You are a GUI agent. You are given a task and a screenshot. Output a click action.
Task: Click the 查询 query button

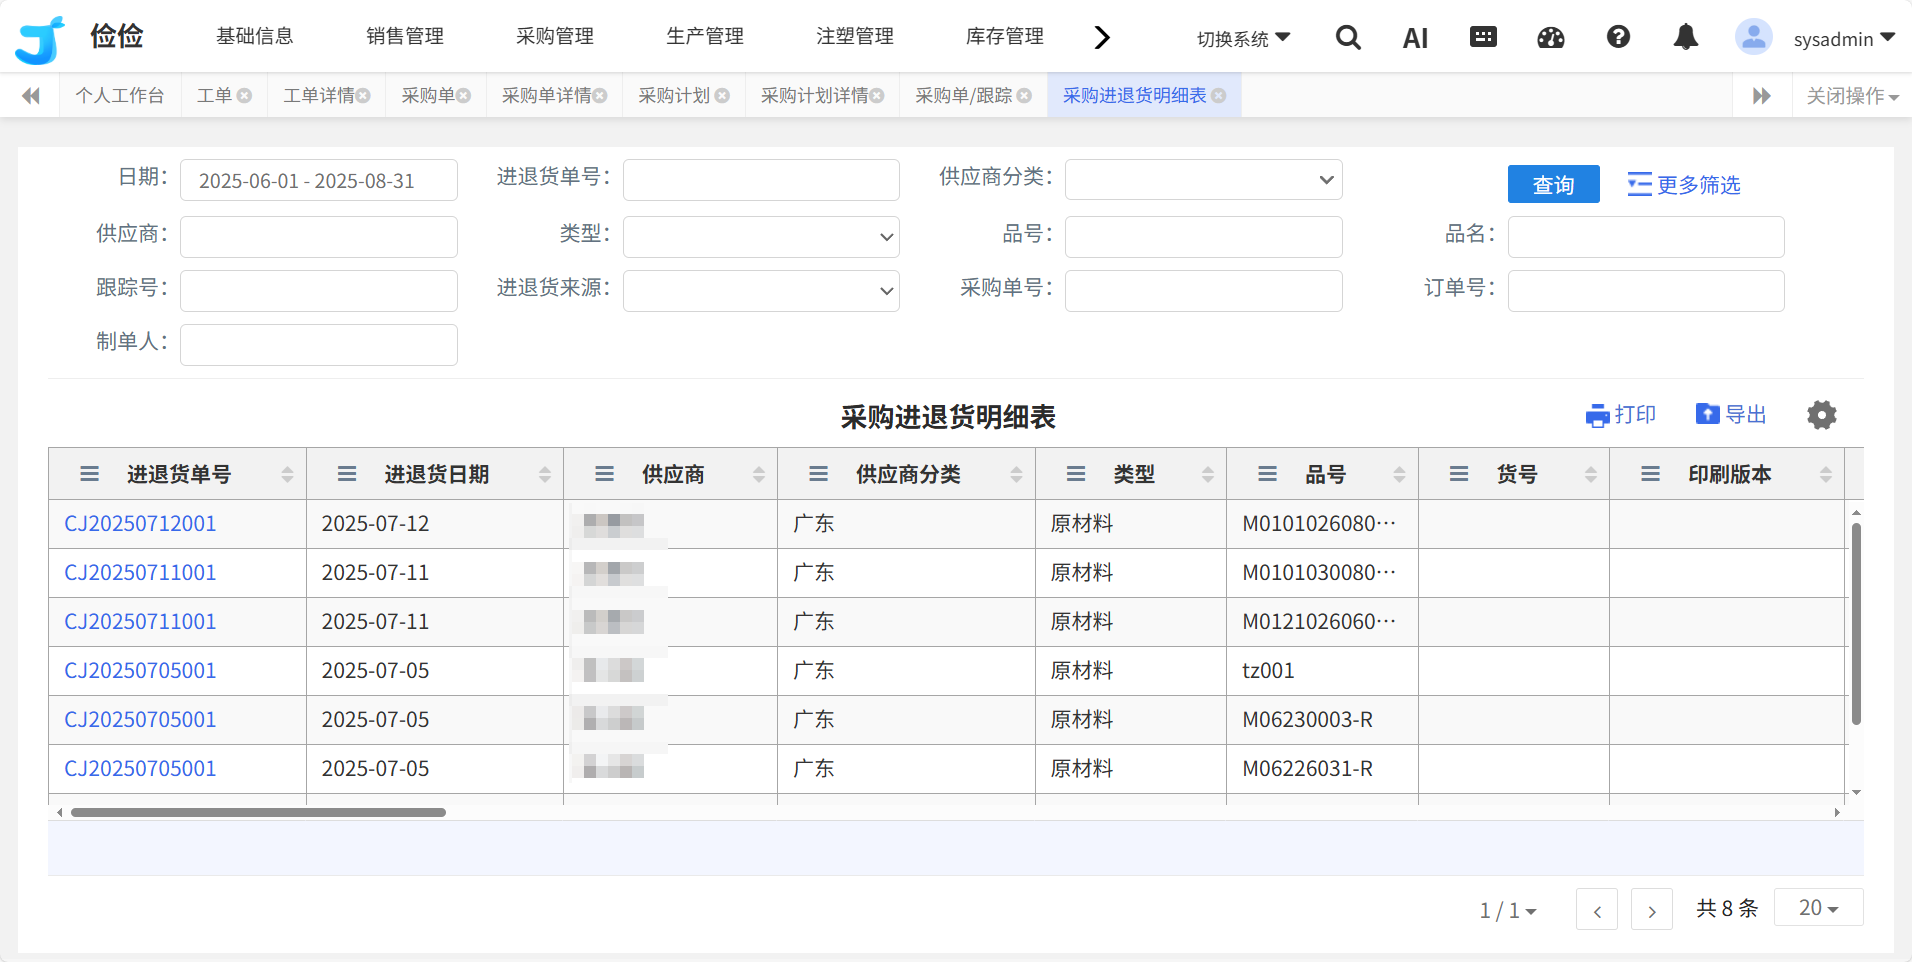click(1553, 185)
